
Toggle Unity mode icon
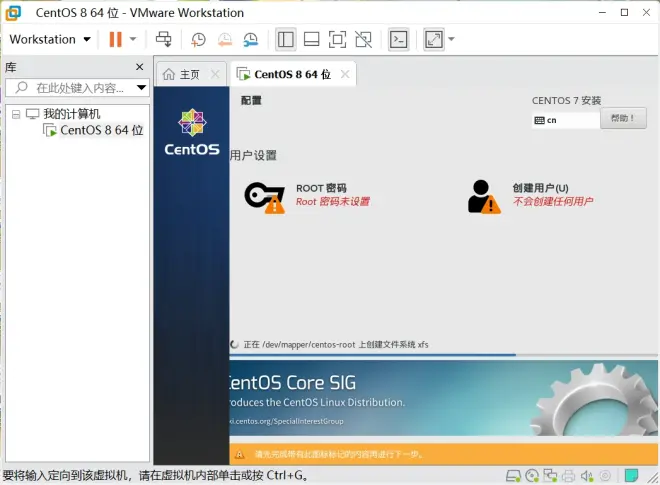point(363,40)
